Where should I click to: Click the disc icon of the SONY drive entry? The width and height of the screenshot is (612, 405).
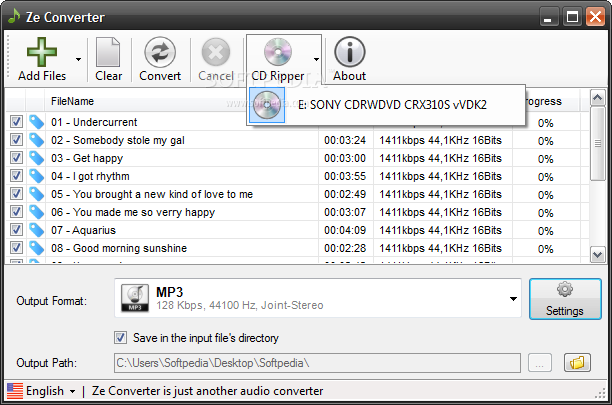(x=267, y=105)
